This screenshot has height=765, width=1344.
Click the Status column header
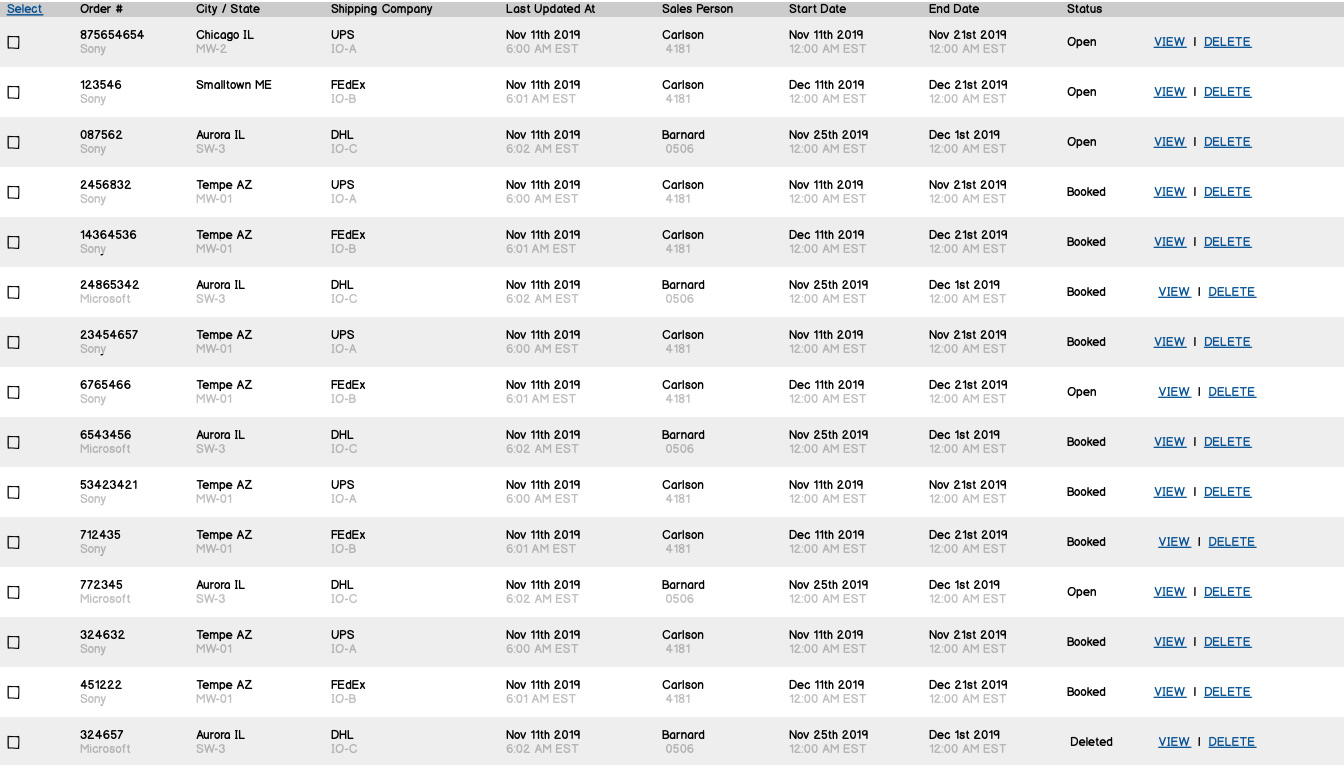pyautogui.click(x=1084, y=9)
